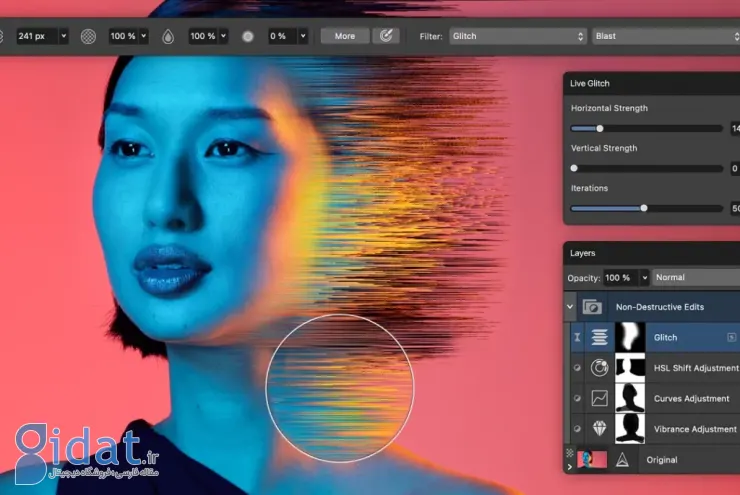Click the flow droplet icon in toolbar
Screen dimensions: 740x495
point(168,36)
